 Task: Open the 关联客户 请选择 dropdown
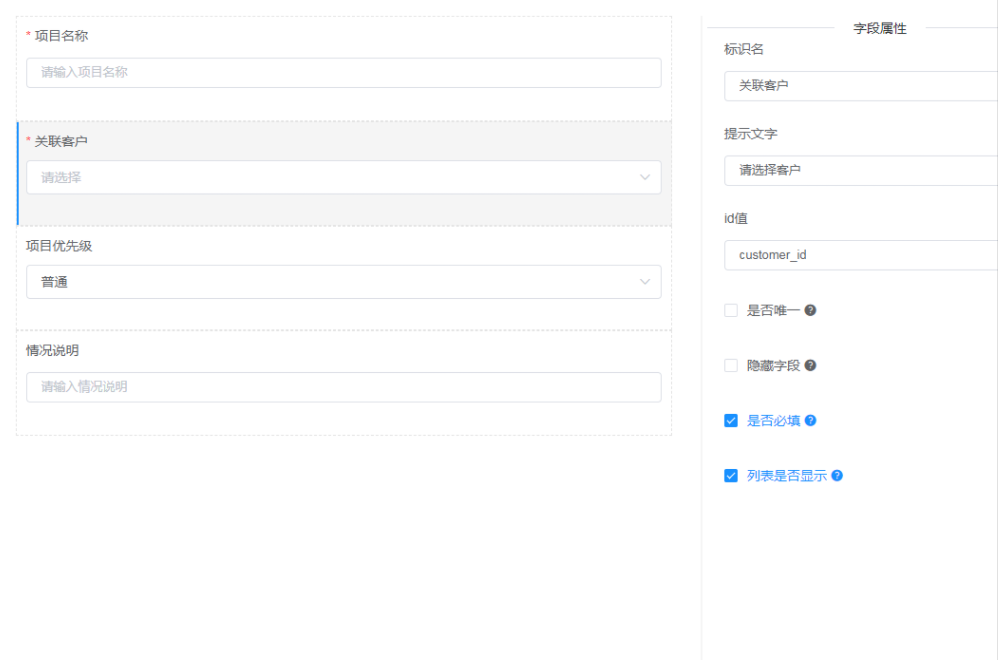coord(343,177)
